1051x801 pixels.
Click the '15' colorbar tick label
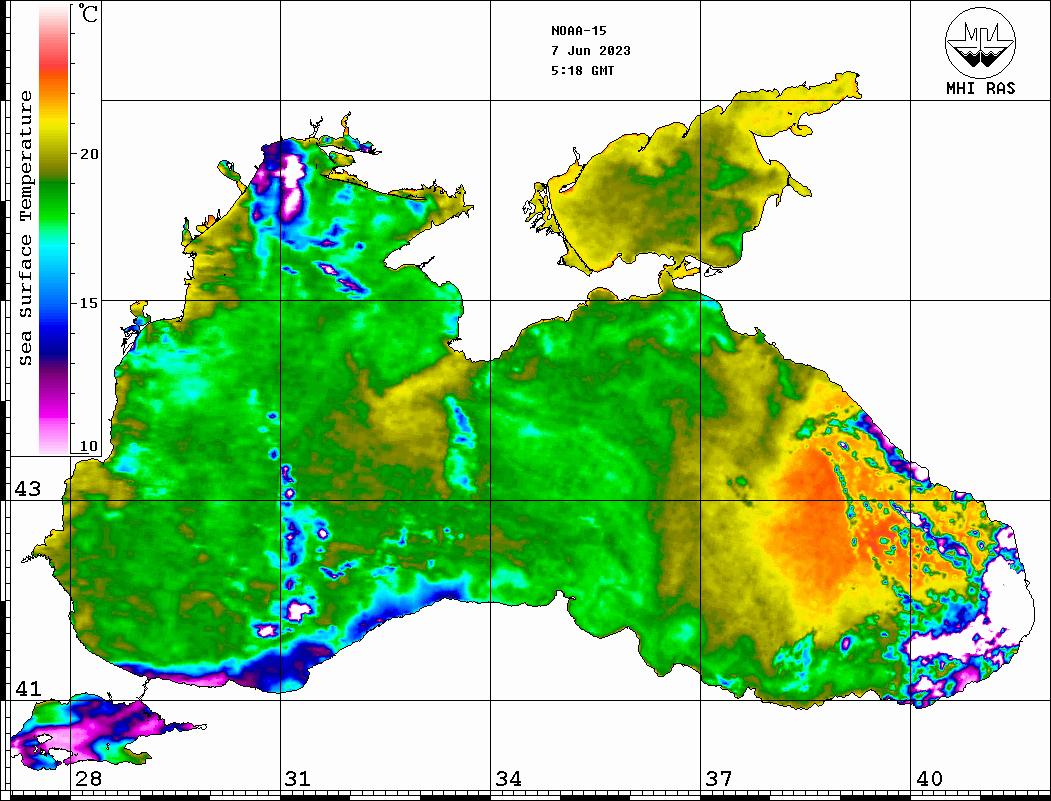coord(88,303)
